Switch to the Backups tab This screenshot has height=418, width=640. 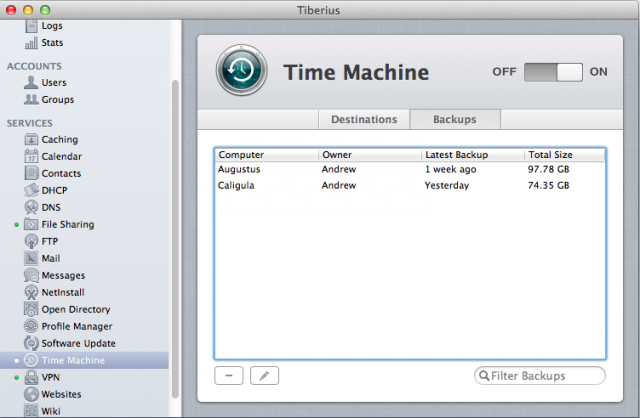click(x=455, y=120)
